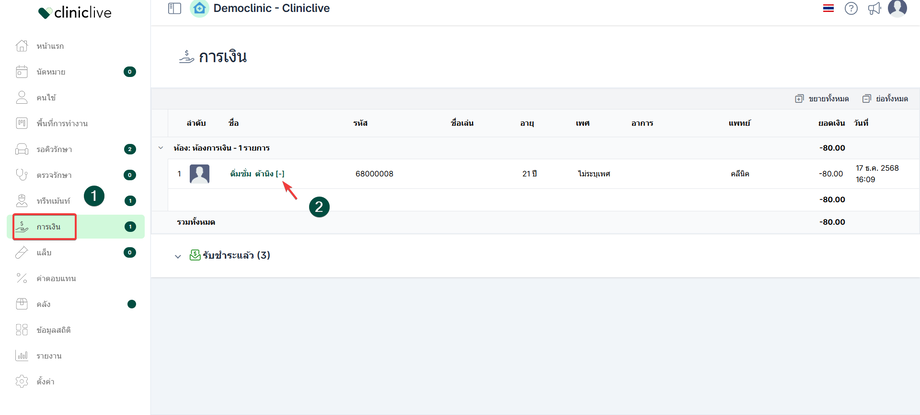Select คนไข้ patients menu item
The height and width of the screenshot is (415, 920).
coord(48,98)
